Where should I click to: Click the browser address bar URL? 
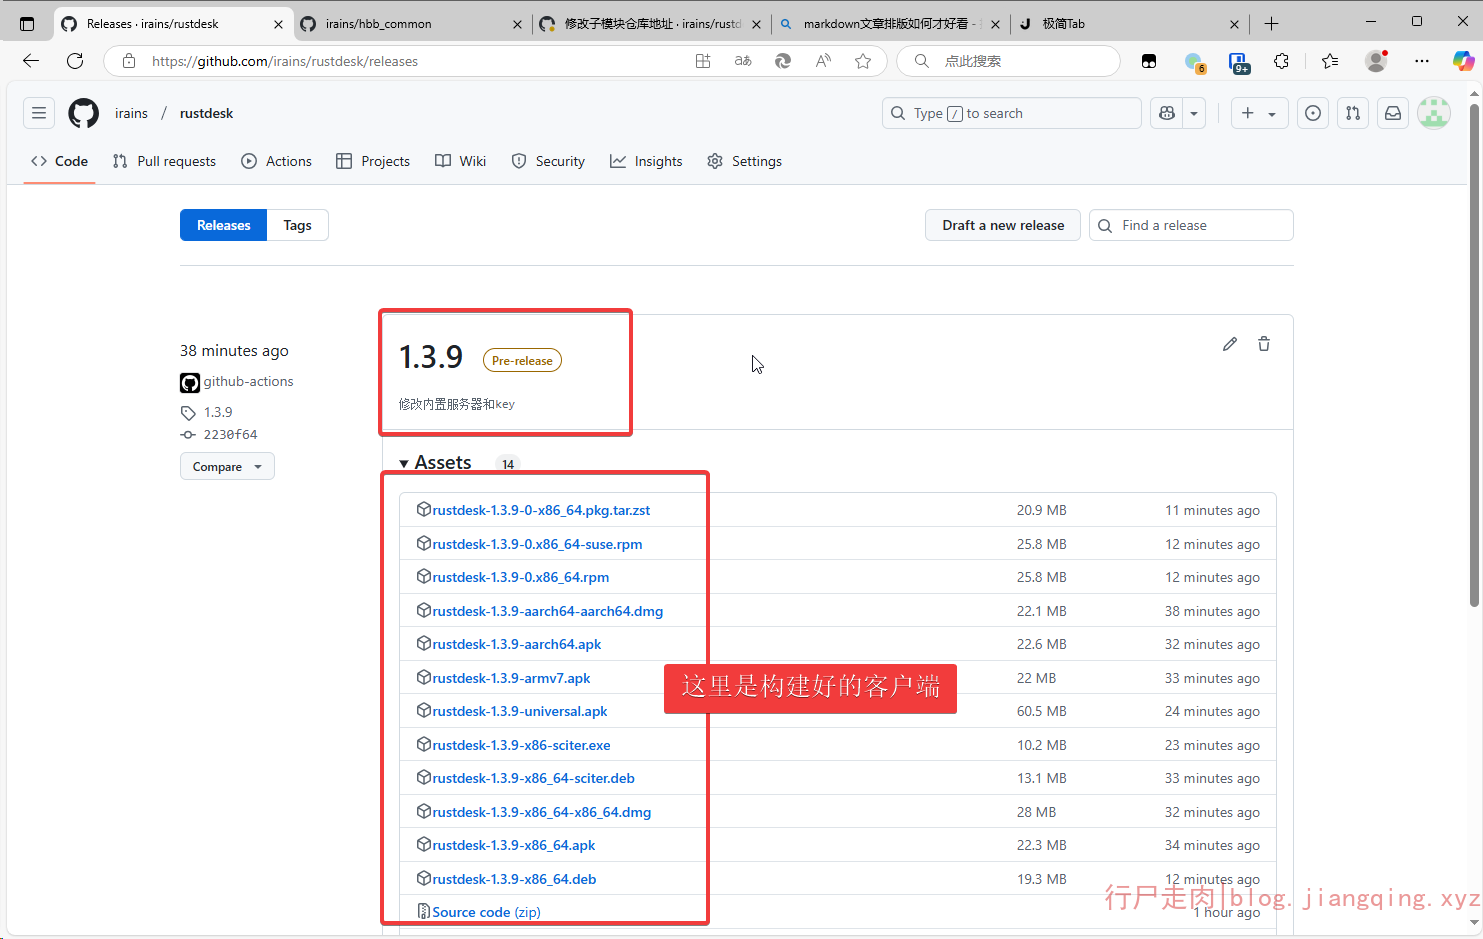coord(285,61)
